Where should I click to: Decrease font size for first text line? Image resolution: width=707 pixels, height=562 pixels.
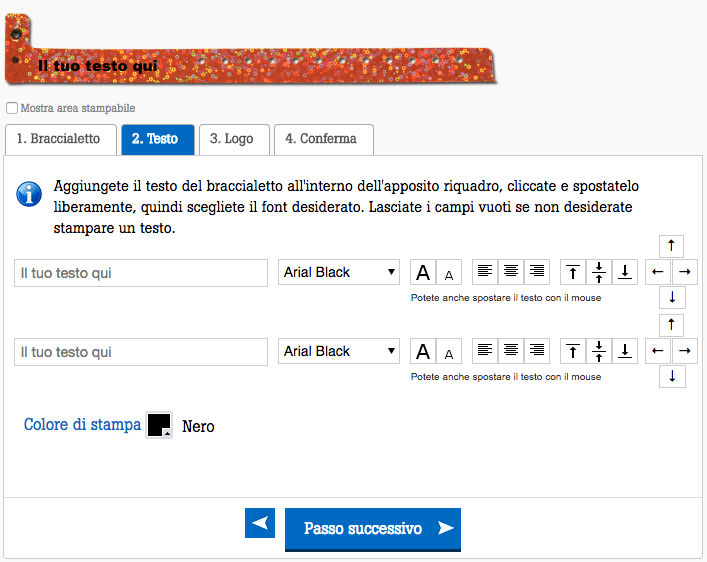coord(449,272)
